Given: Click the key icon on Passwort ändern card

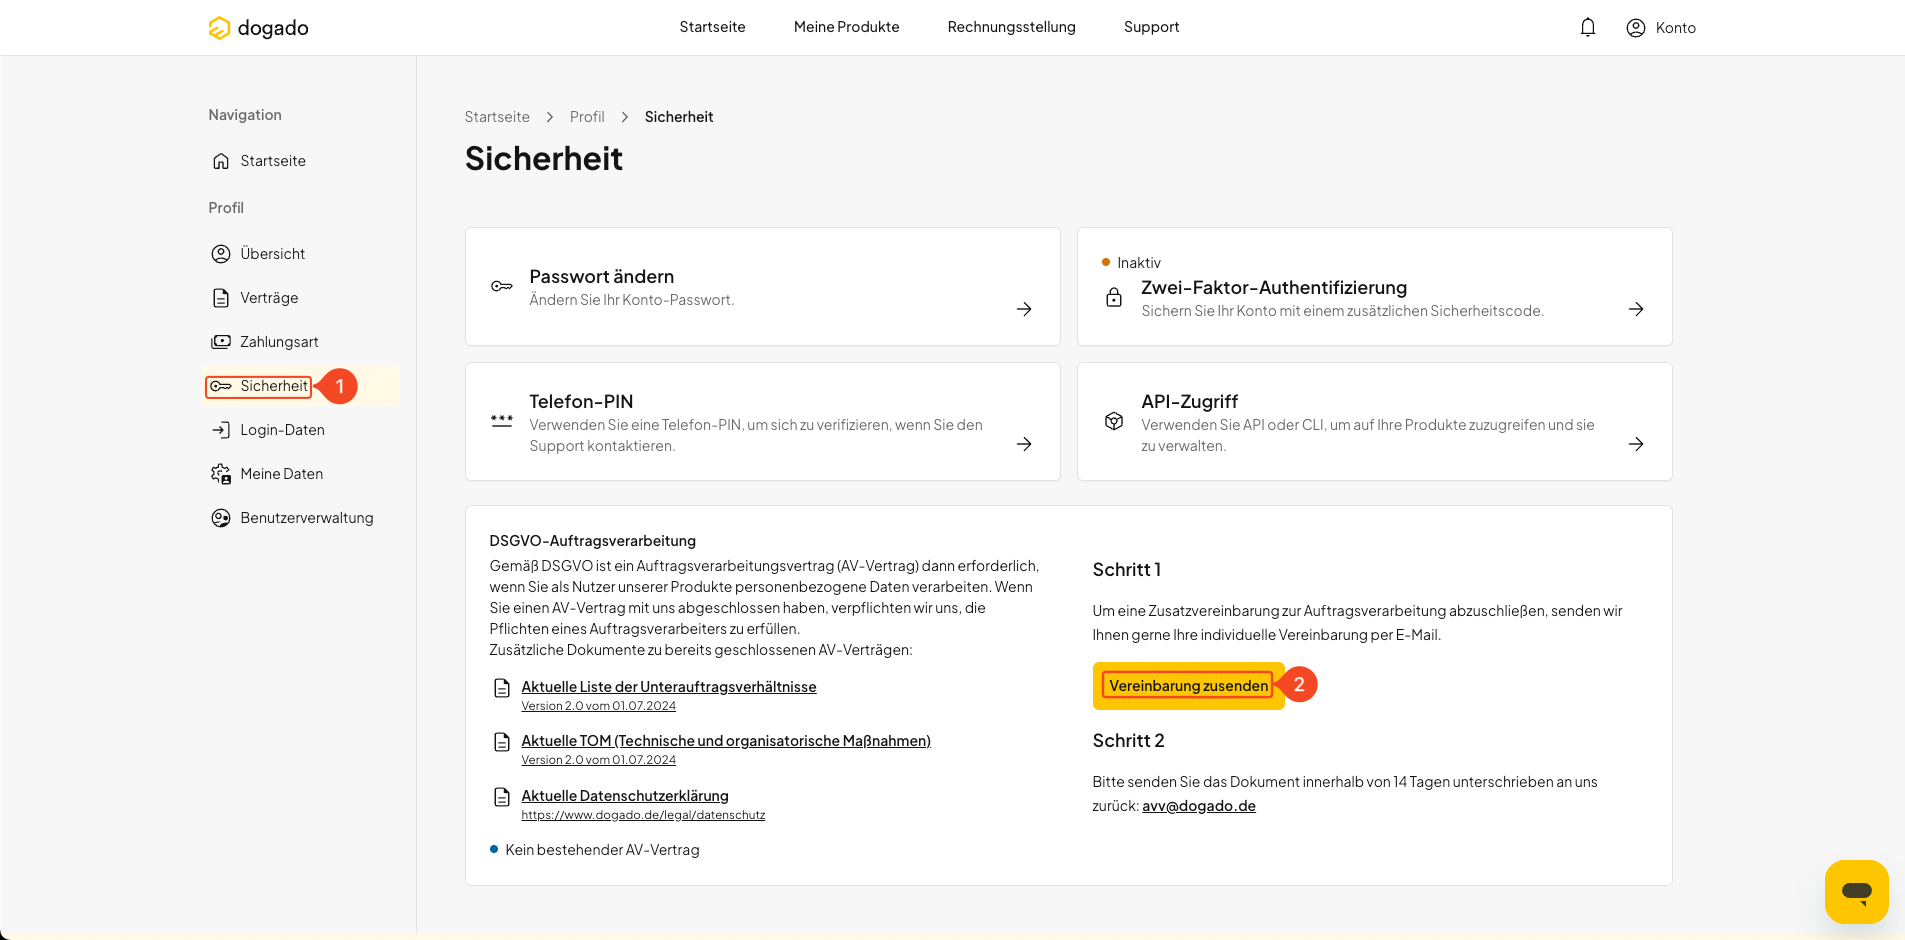Looking at the screenshot, I should click(502, 287).
